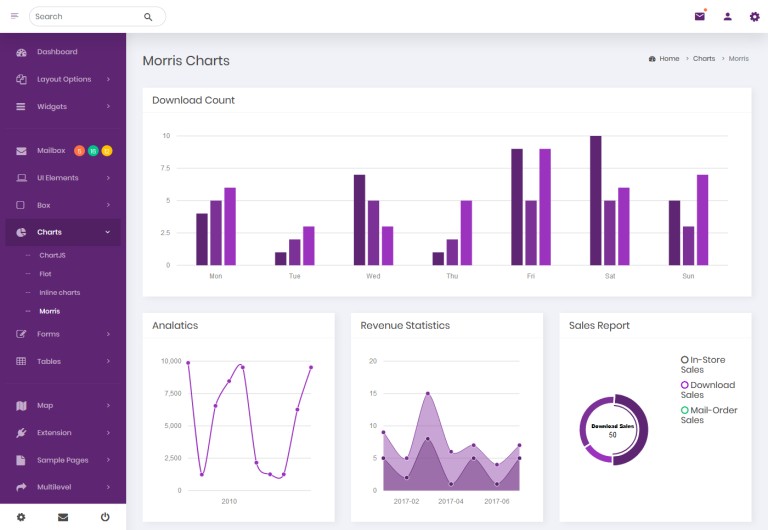This screenshot has height=530, width=768.
Task: Click In-Store Sales legend entry
Action: (703, 364)
